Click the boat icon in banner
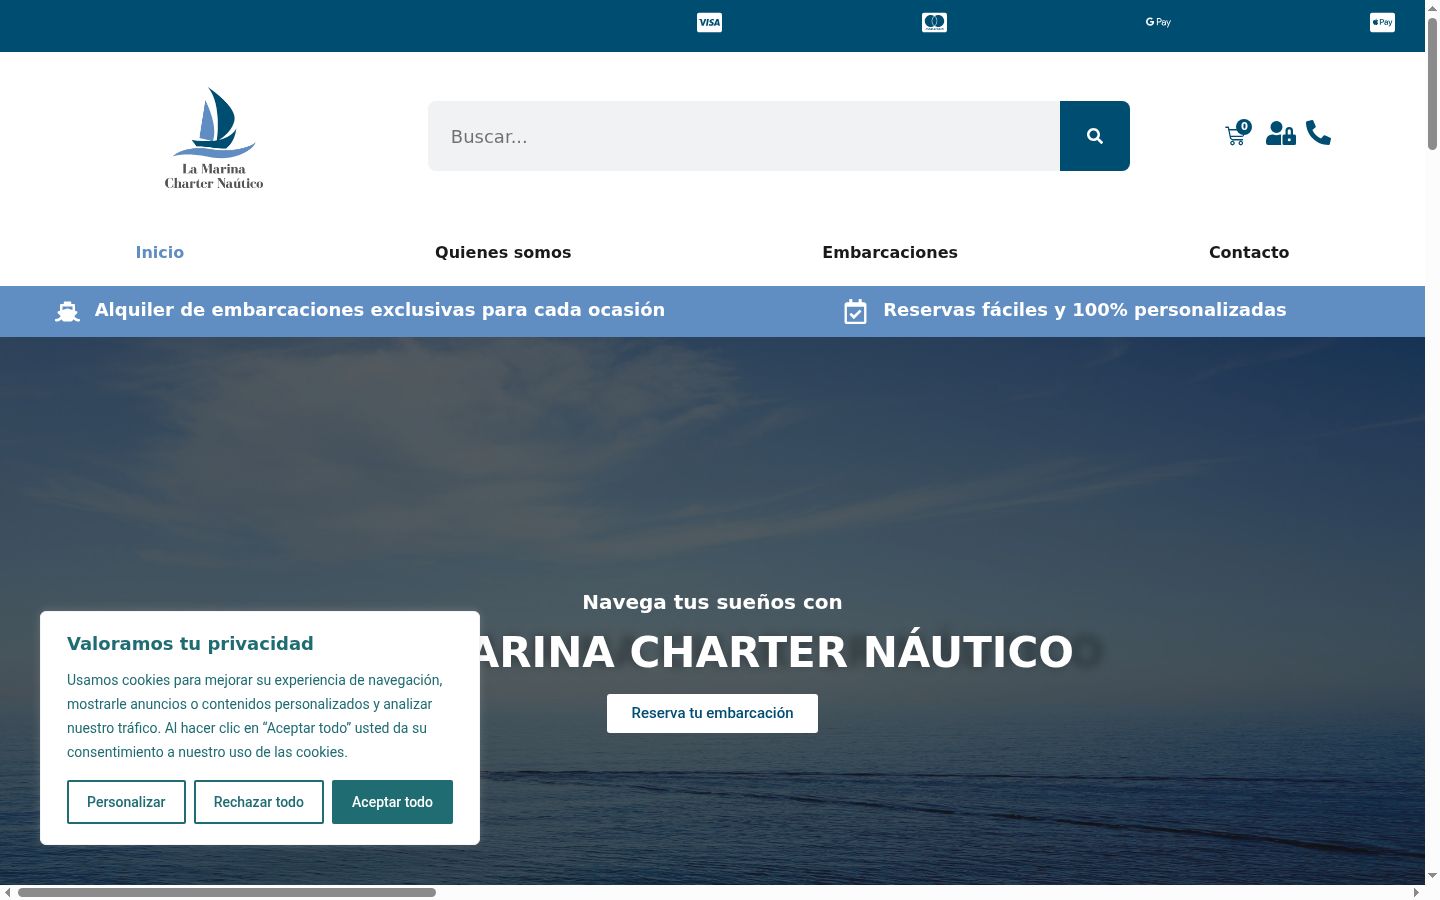 (67, 312)
